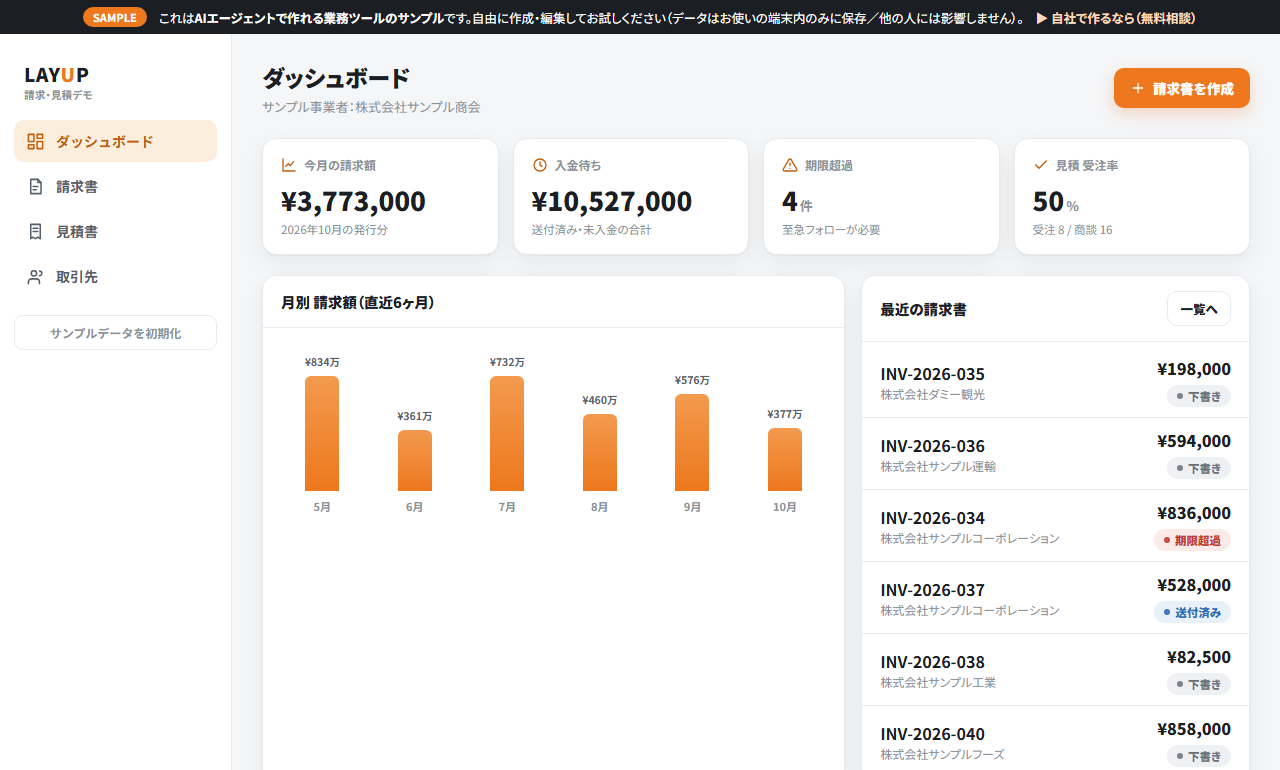Click the 最近の請求書 heading
This screenshot has width=1280, height=770.
[923, 310]
